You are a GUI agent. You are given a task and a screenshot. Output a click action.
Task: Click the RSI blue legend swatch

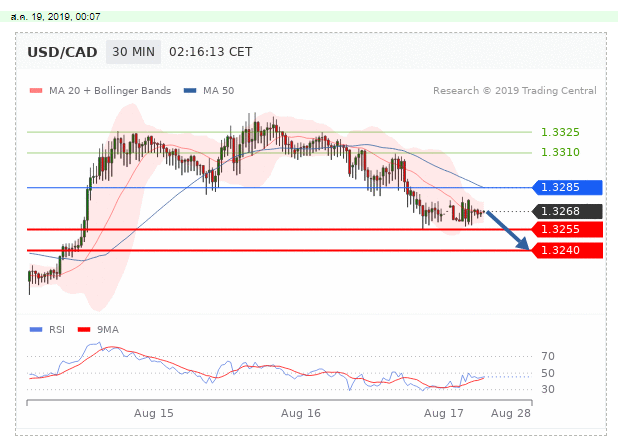click(x=36, y=329)
